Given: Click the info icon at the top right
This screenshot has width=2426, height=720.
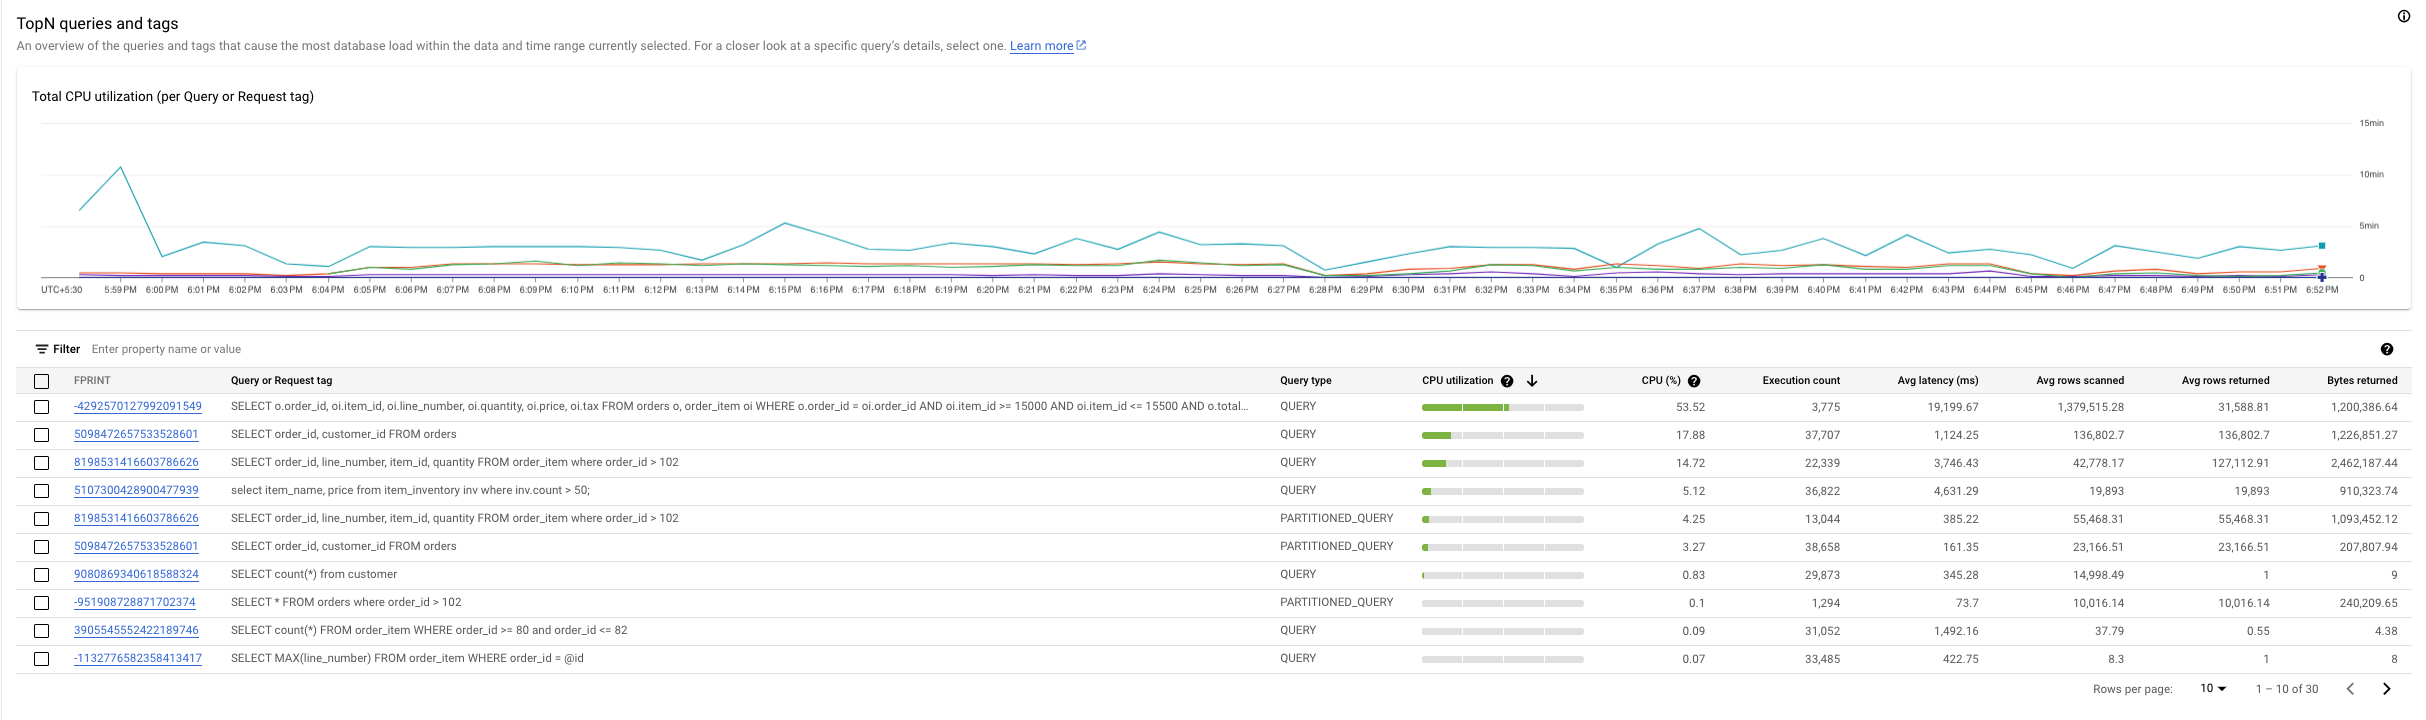Looking at the screenshot, I should pos(2403,16).
